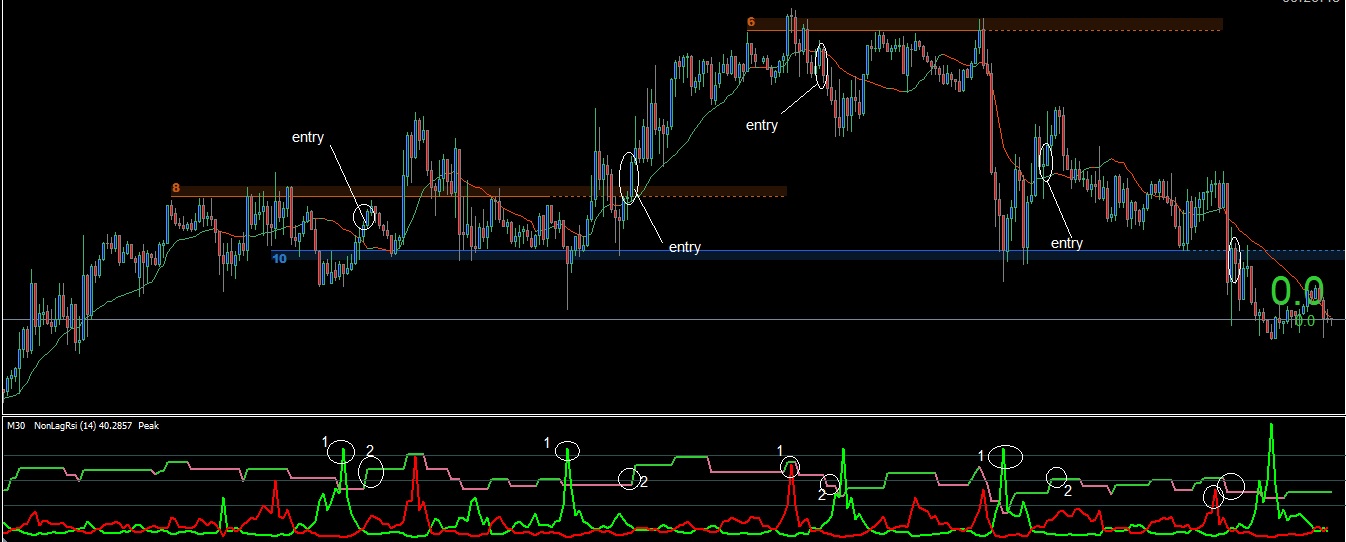Select circle labeled 2 beside the first indicator peak

371,472
